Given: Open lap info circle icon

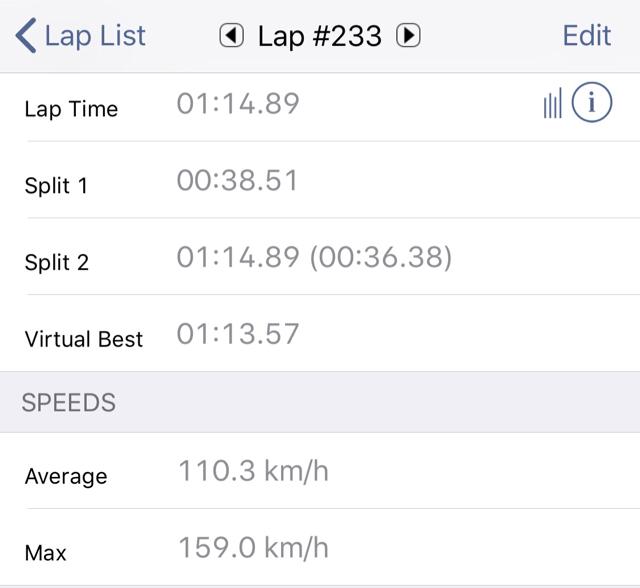Looking at the screenshot, I should click(591, 102).
